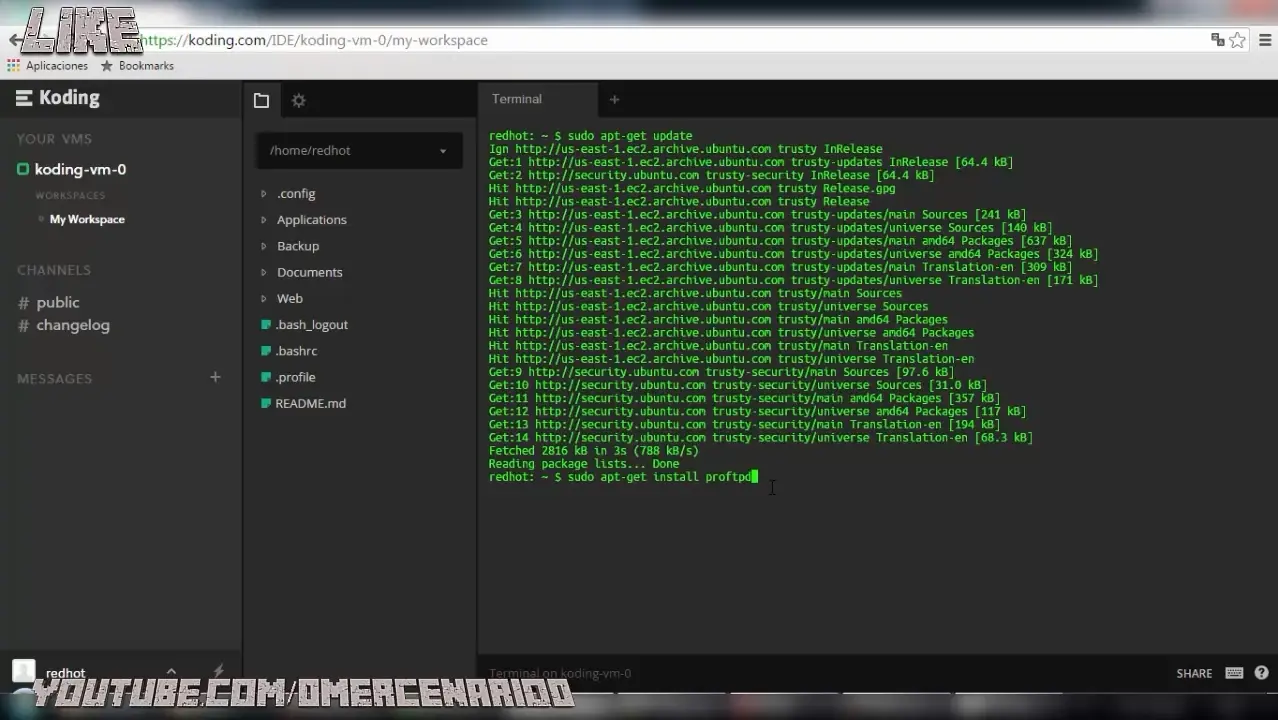Click the 'sudo apt-get update' command line
Image resolution: width=1278 pixels, height=720 pixels.
(x=590, y=136)
